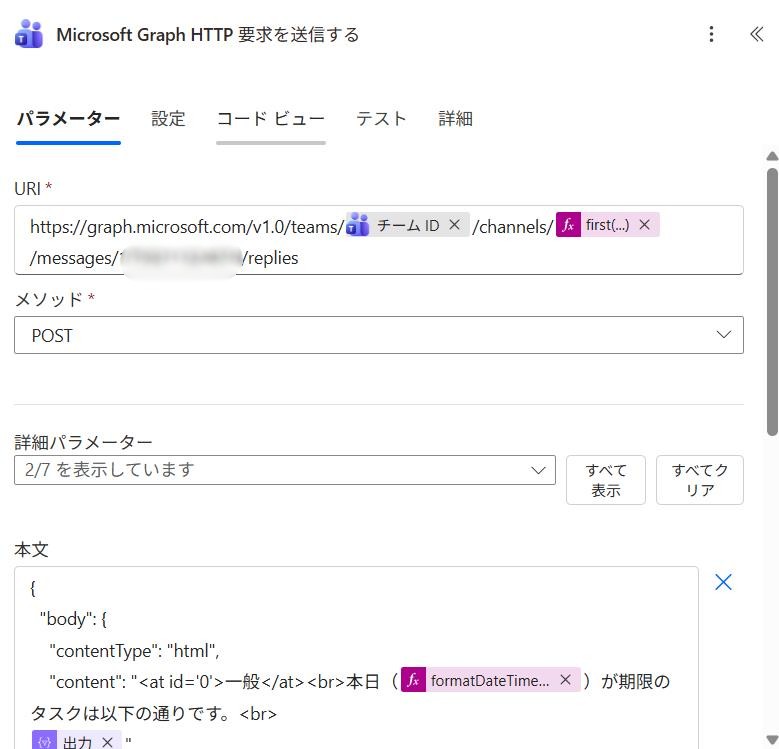Click the すべて表示 button

(605, 480)
